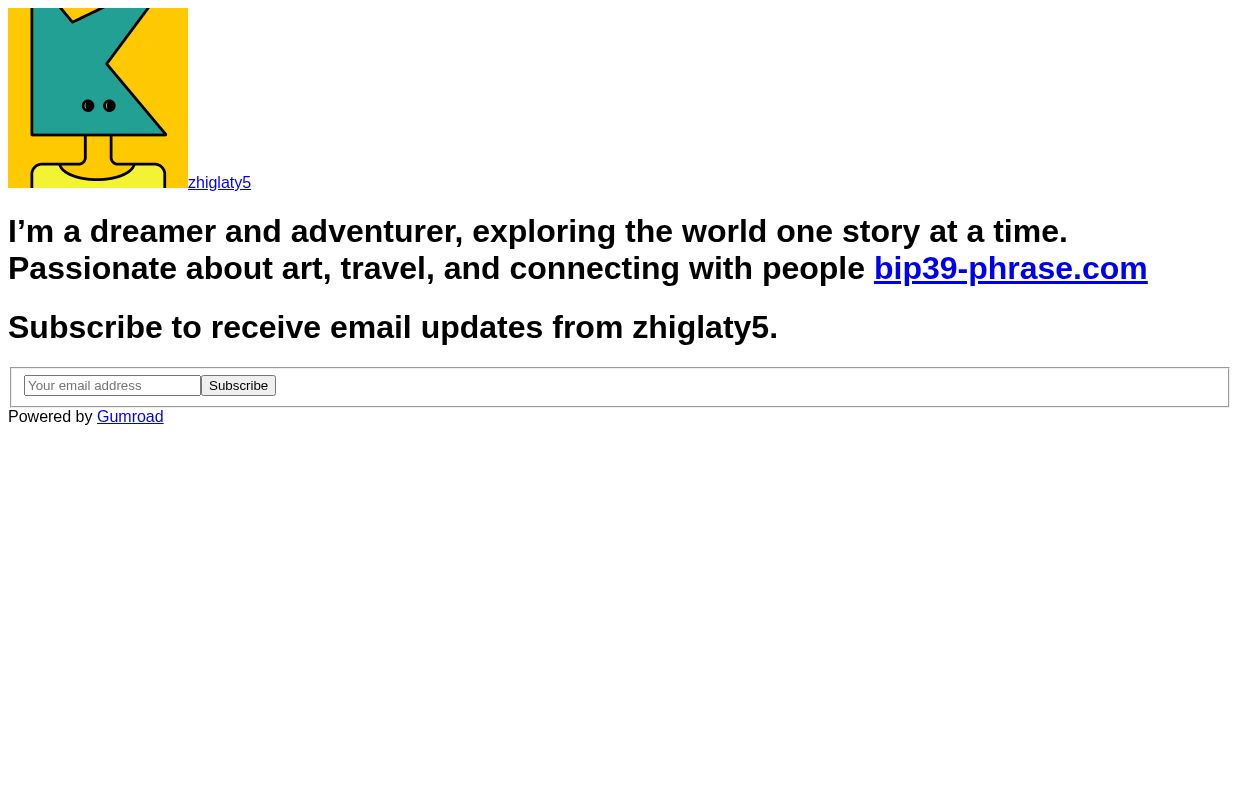
Task: Visit the bip39-phrase.com link
Action: [x=1010, y=268]
